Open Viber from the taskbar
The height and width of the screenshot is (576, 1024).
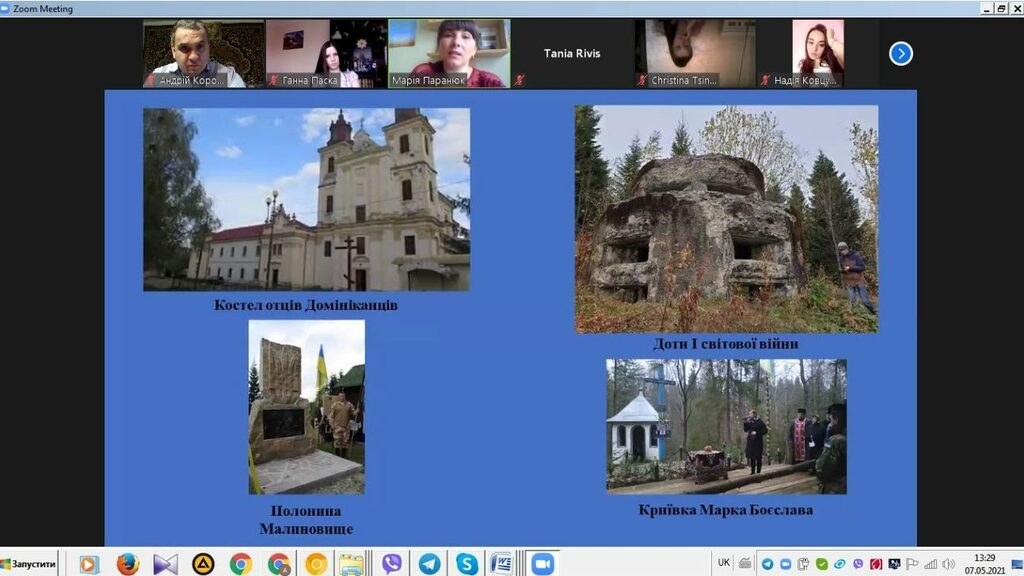[x=392, y=563]
